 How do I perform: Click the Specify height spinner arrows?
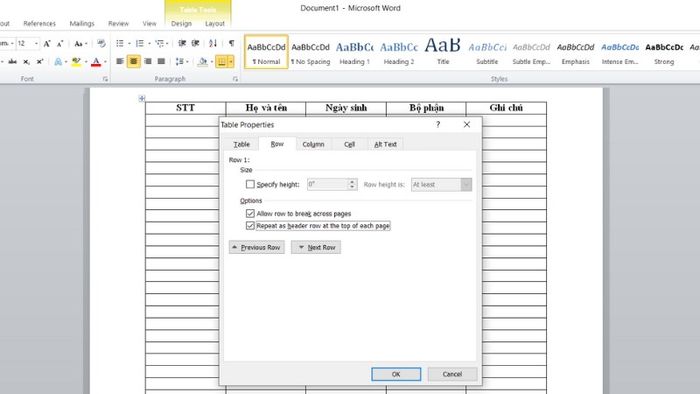(x=352, y=184)
